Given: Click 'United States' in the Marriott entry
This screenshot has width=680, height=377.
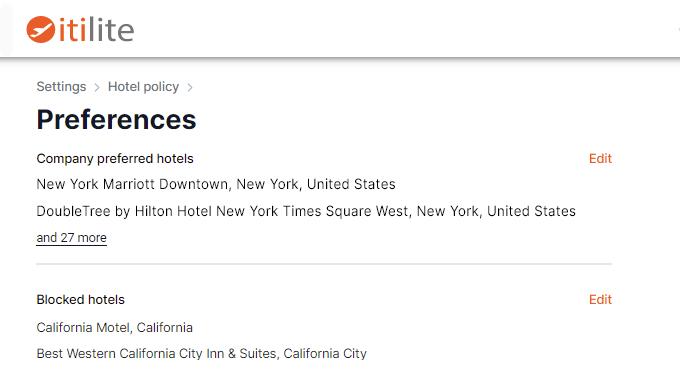Looking at the screenshot, I should coord(351,184).
